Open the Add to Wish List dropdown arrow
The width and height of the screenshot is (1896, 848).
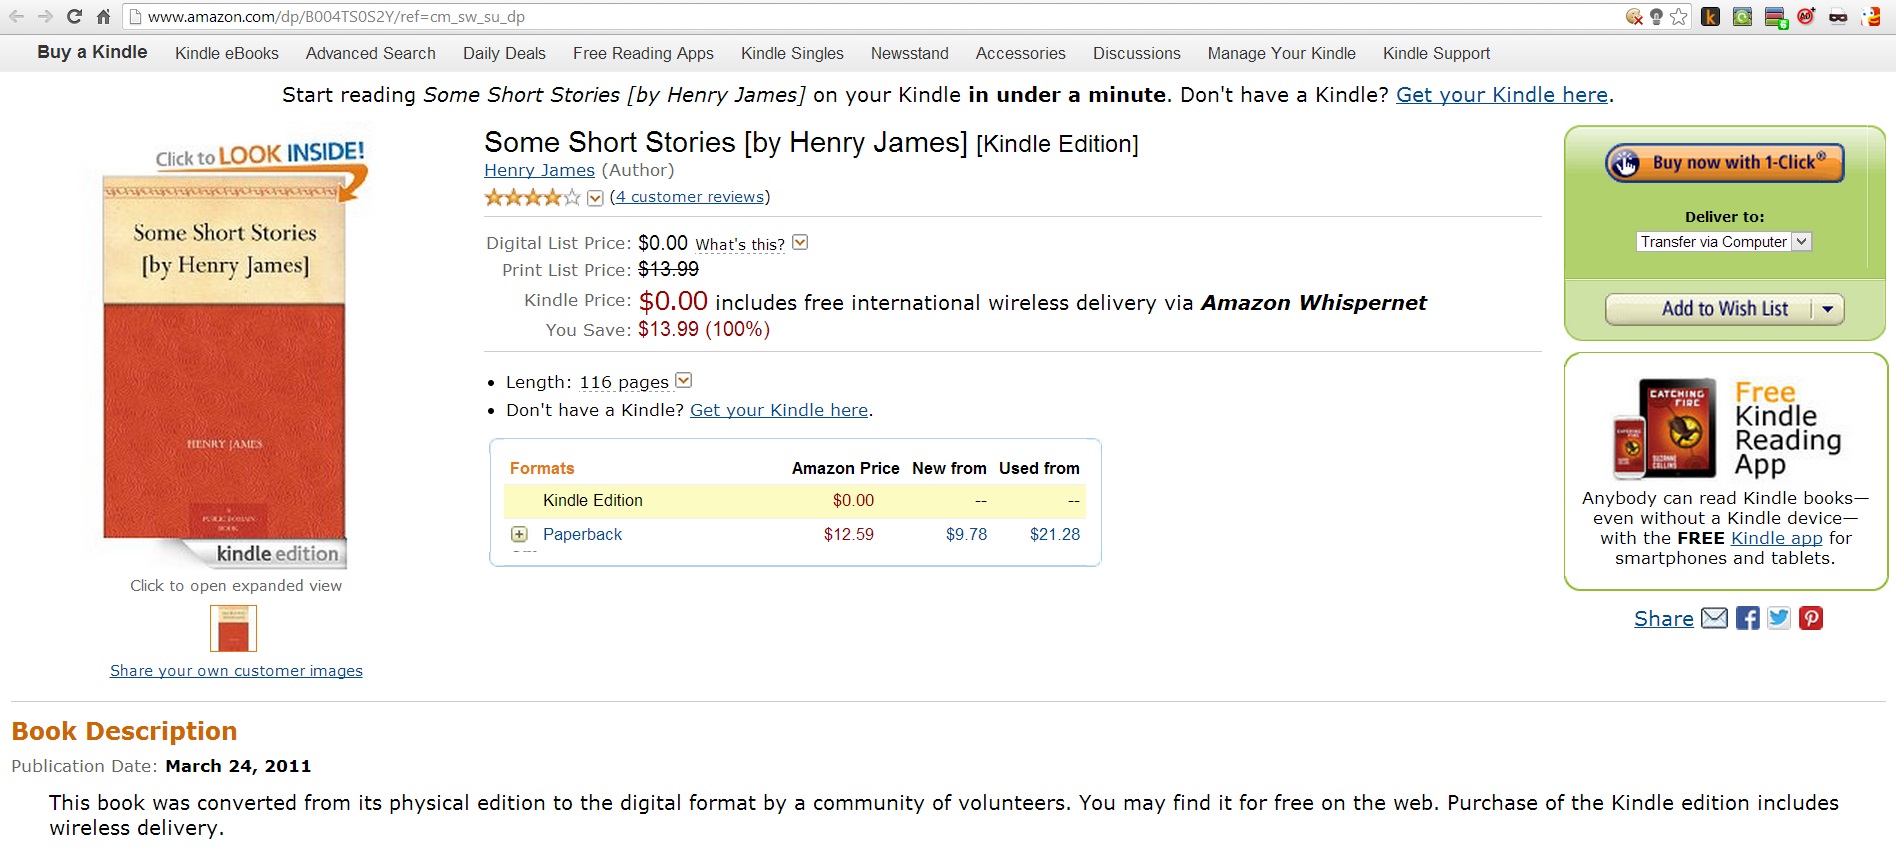[1828, 309]
